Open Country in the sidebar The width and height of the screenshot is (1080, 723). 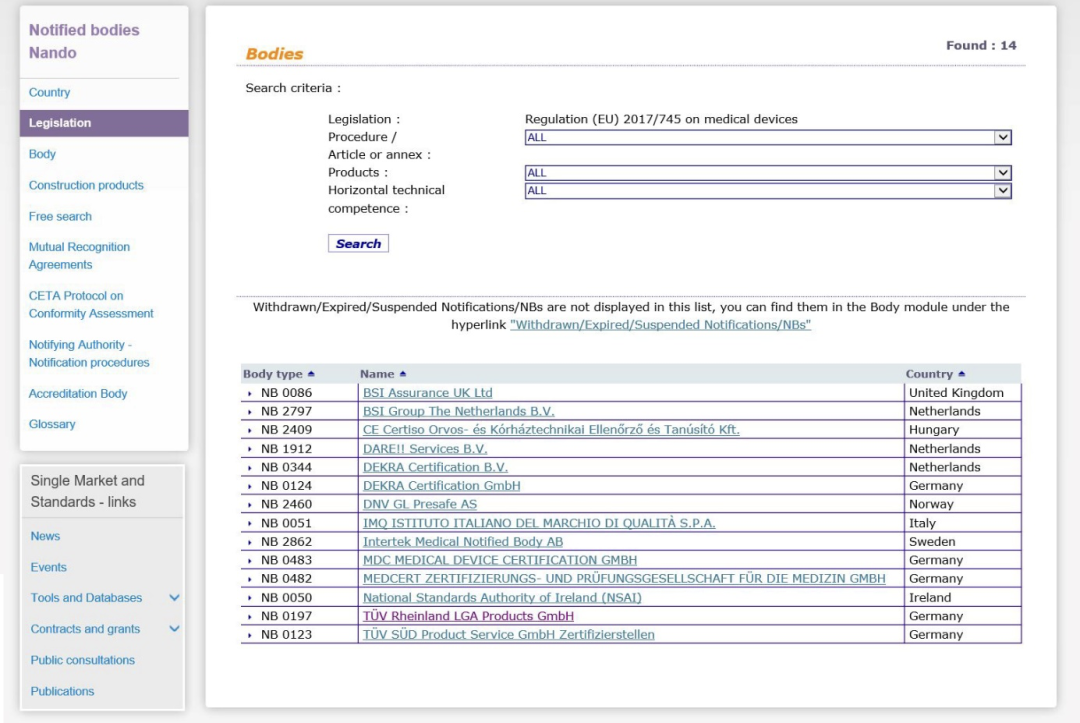point(50,92)
